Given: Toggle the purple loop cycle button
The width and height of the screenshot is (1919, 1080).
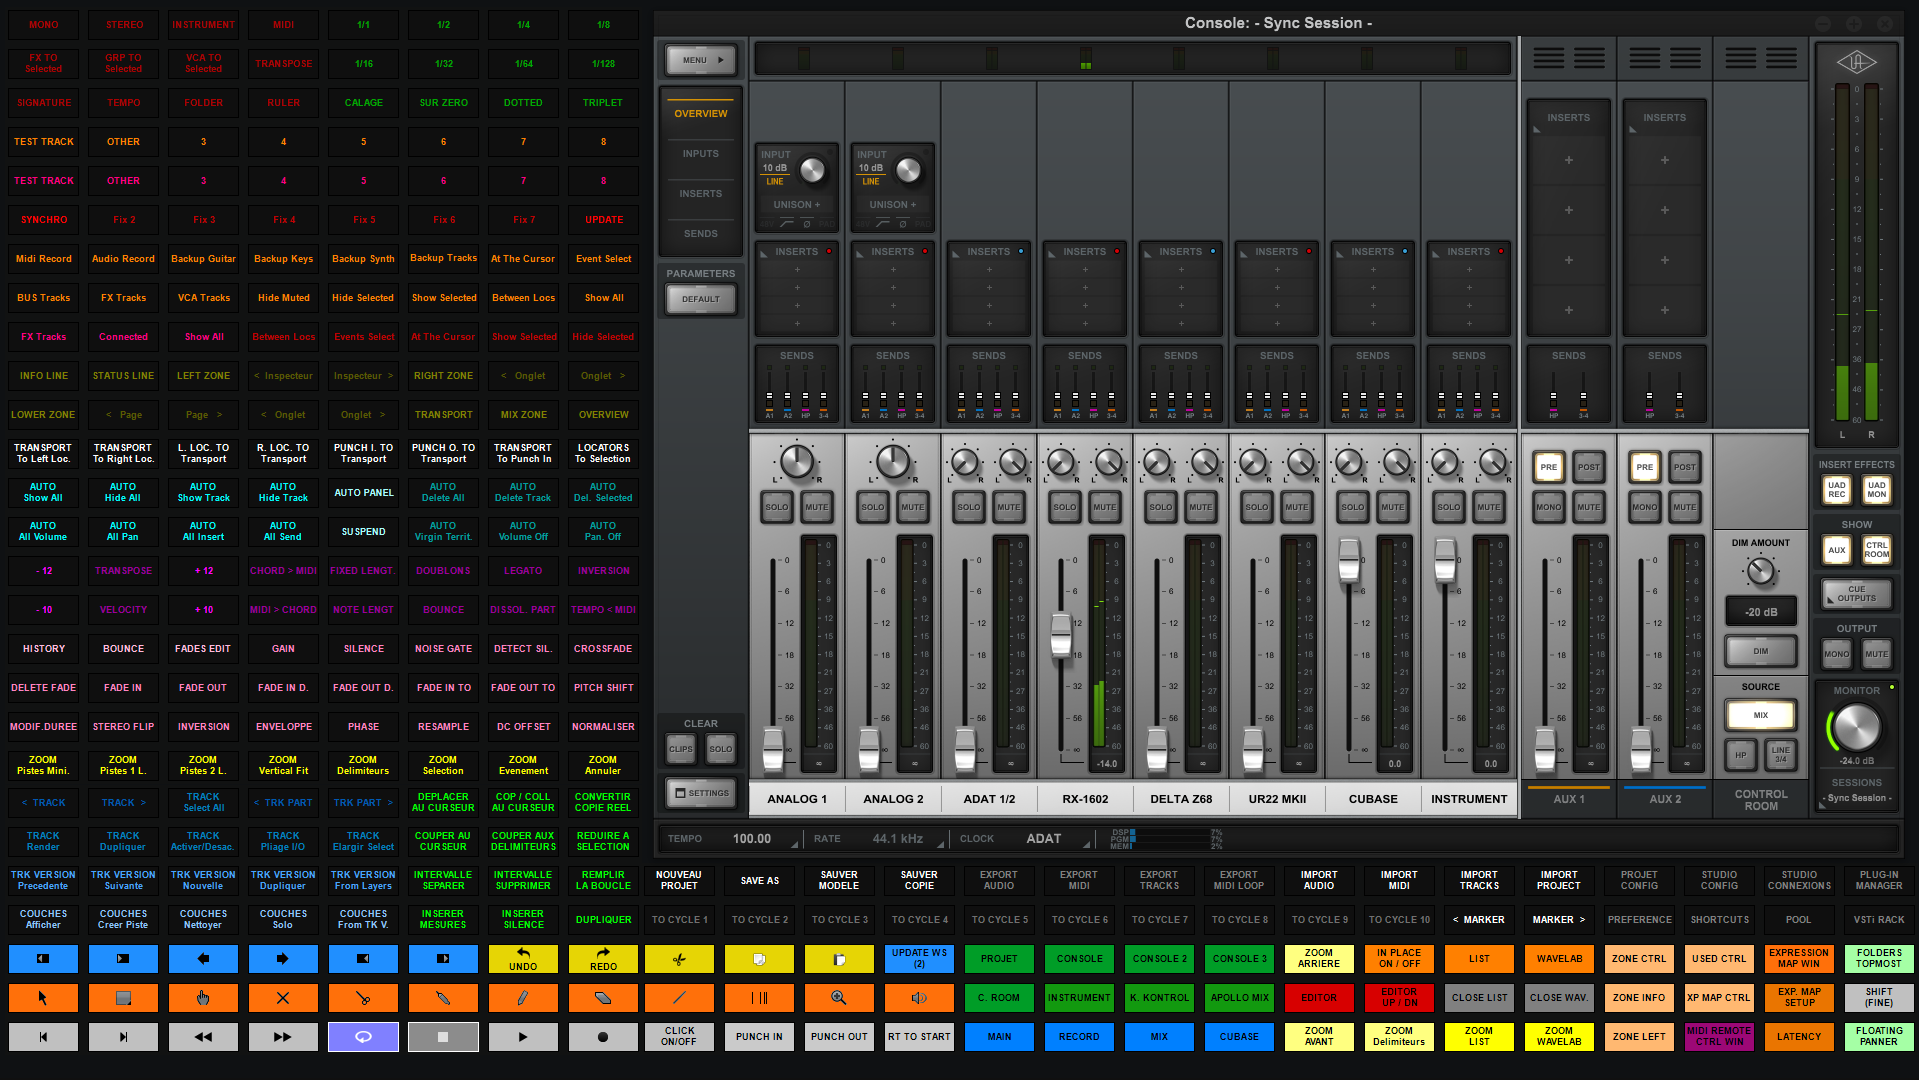Looking at the screenshot, I should (x=363, y=1037).
